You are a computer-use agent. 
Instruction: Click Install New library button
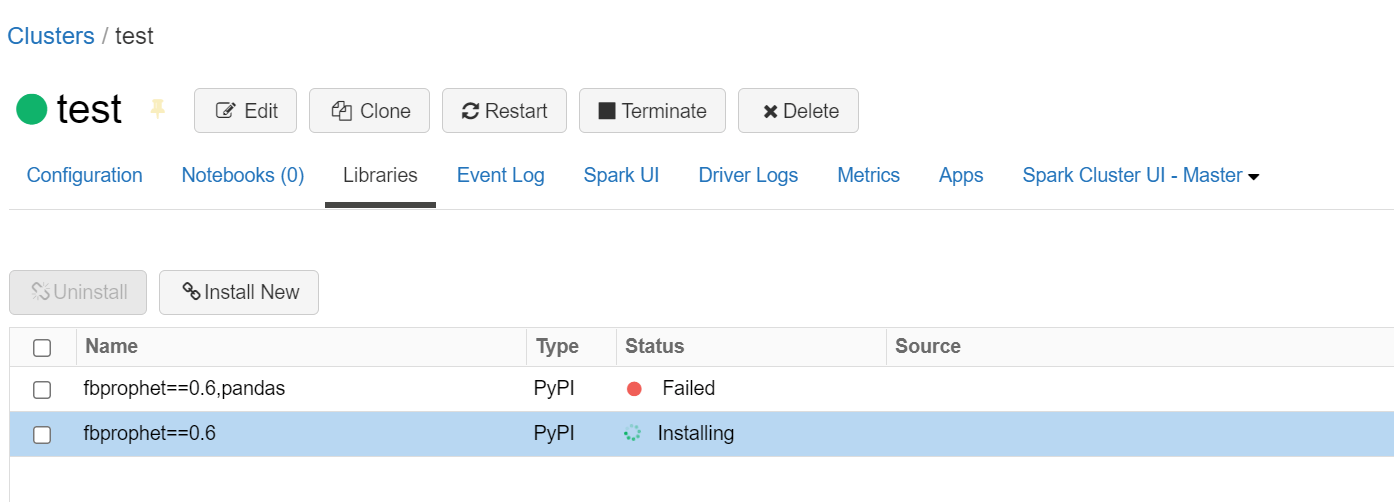point(239,292)
